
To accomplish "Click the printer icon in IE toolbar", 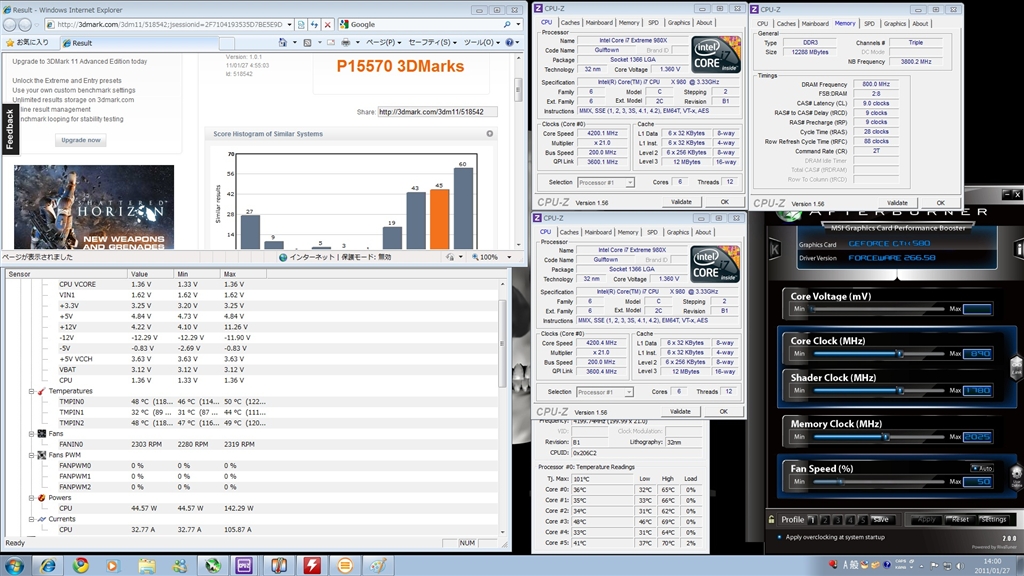I will coord(345,43).
